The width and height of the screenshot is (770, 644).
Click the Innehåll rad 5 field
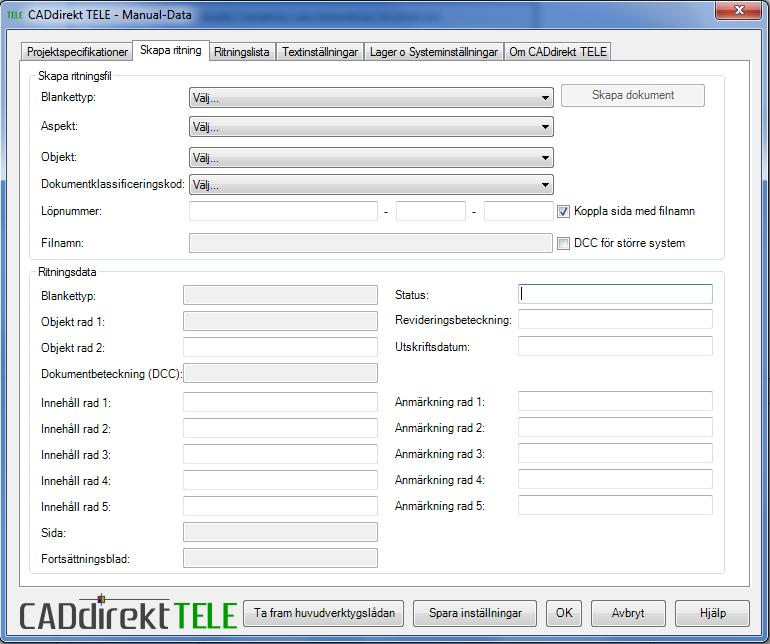pyautogui.click(x=280, y=506)
